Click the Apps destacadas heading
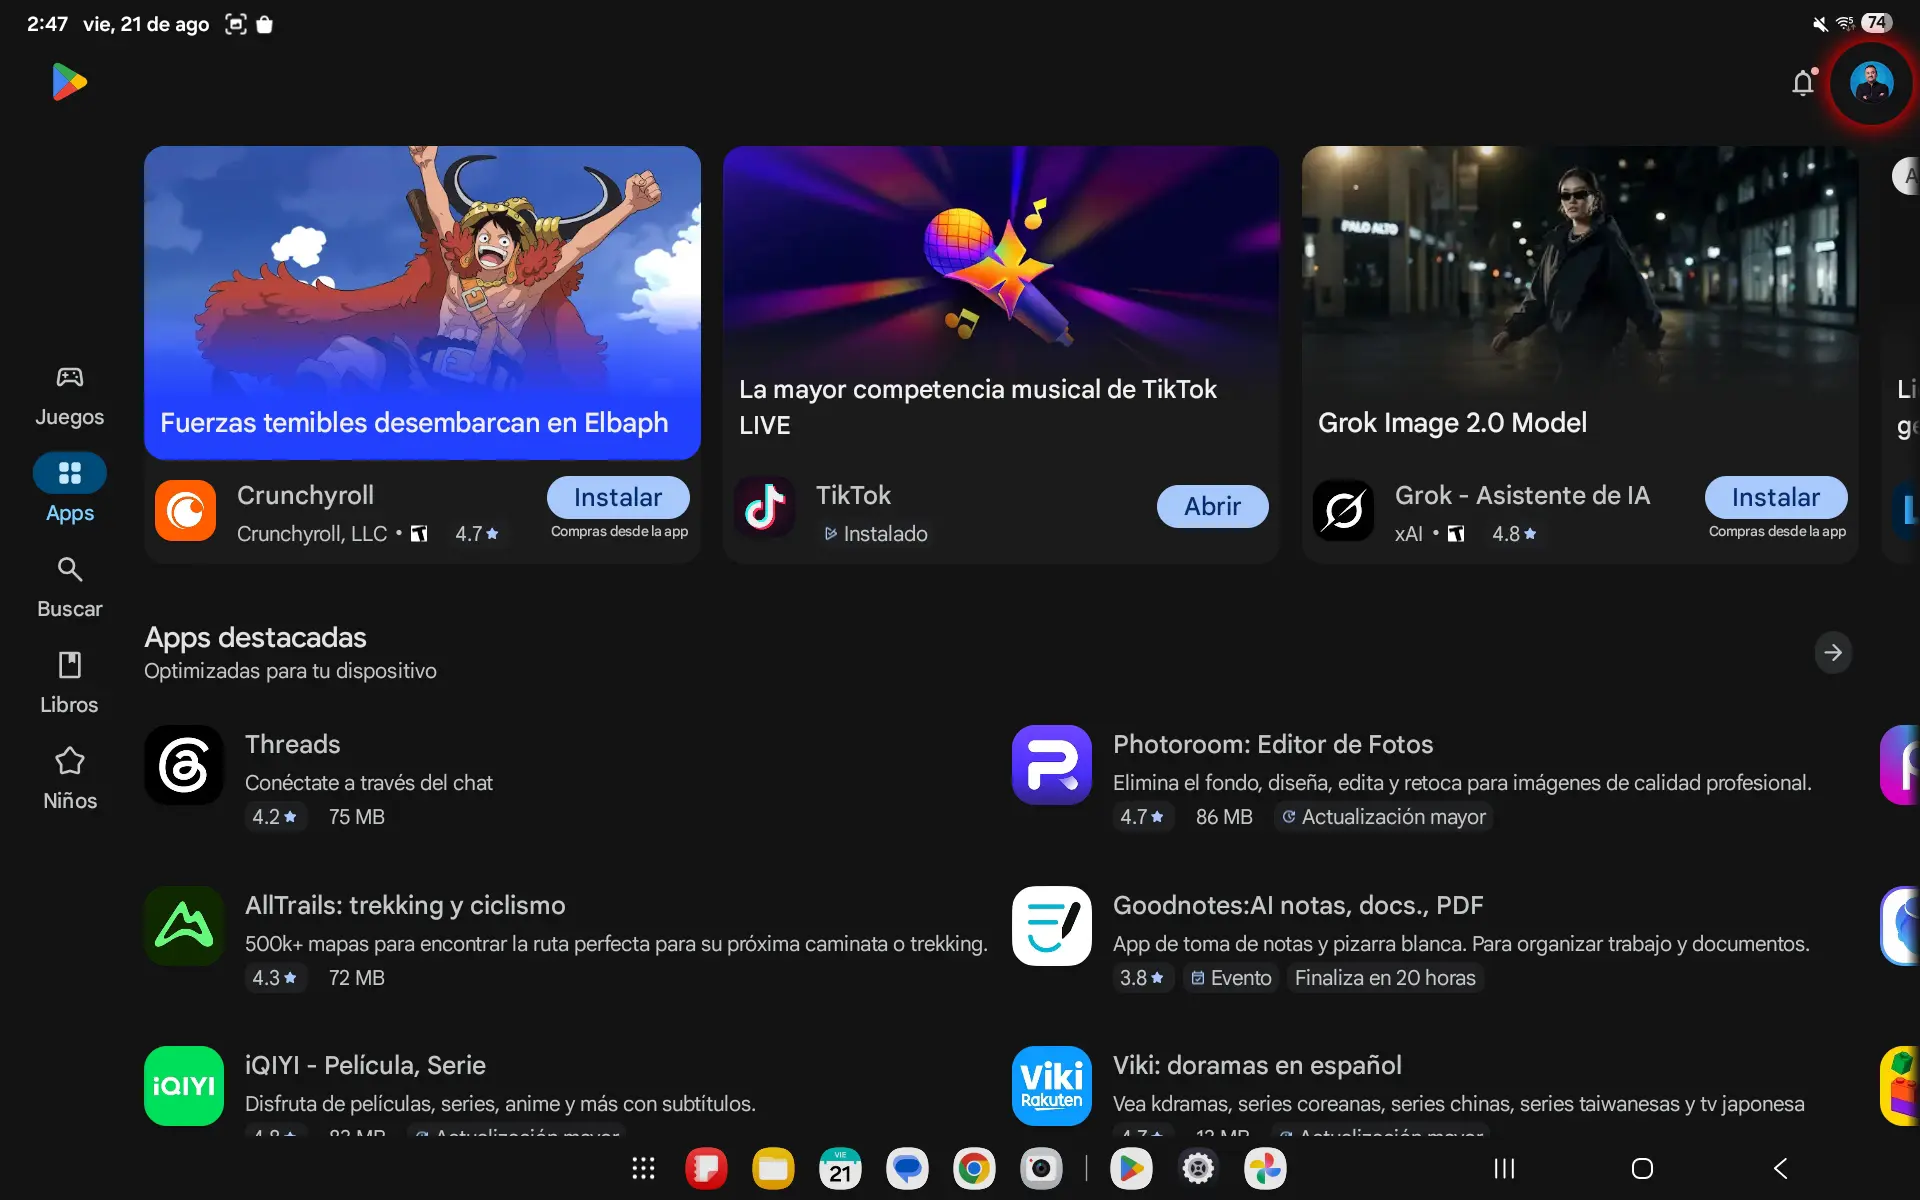Screen dimensions: 1920x1200 pyautogui.click(x=255, y=637)
